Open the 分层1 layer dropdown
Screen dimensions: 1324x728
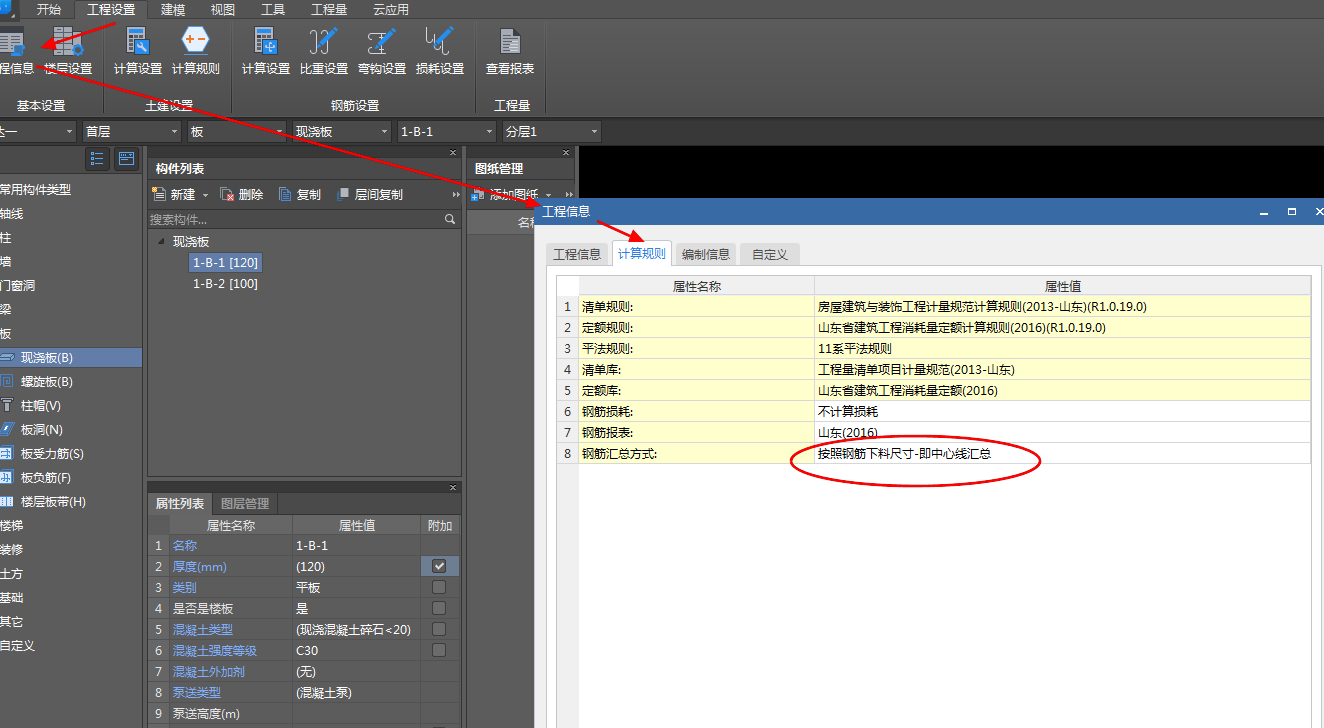point(552,132)
